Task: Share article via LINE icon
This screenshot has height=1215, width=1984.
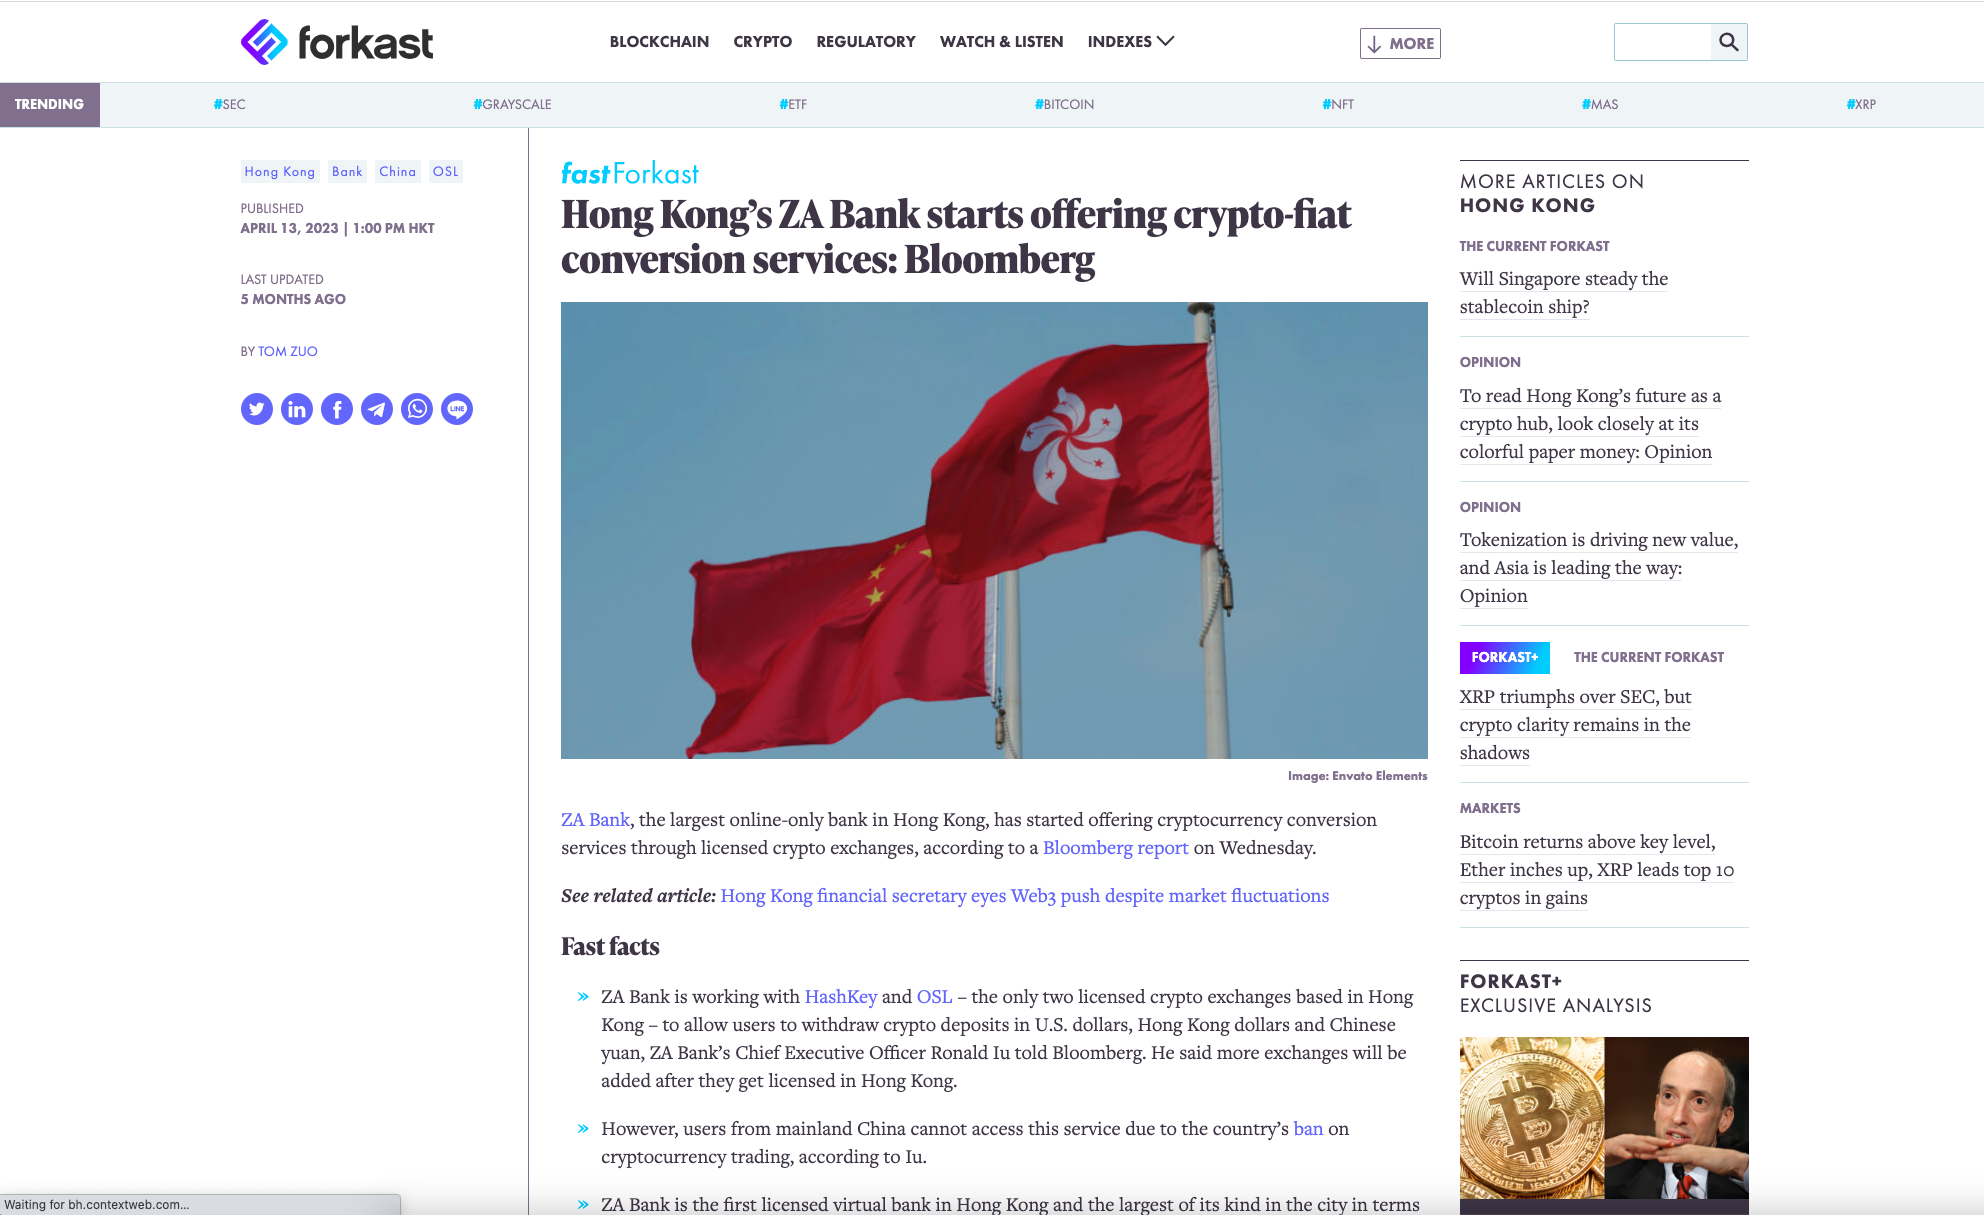Action: [457, 409]
